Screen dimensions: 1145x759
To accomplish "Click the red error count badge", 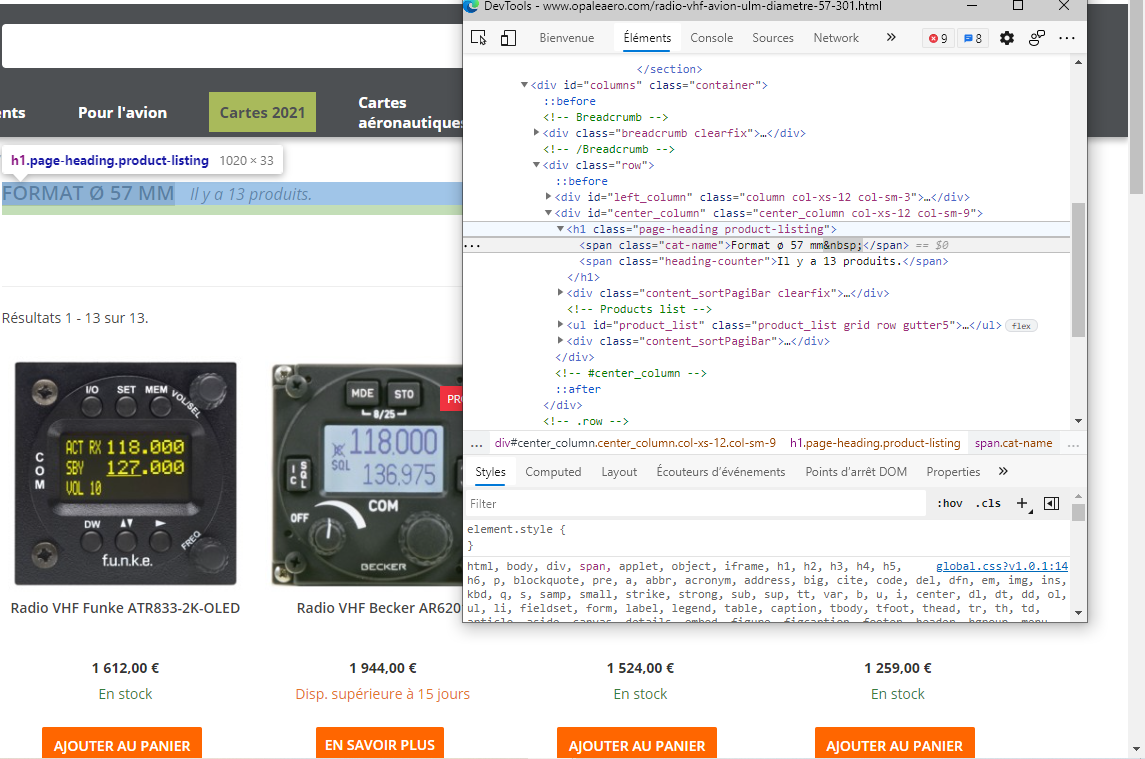I will (x=938, y=38).
